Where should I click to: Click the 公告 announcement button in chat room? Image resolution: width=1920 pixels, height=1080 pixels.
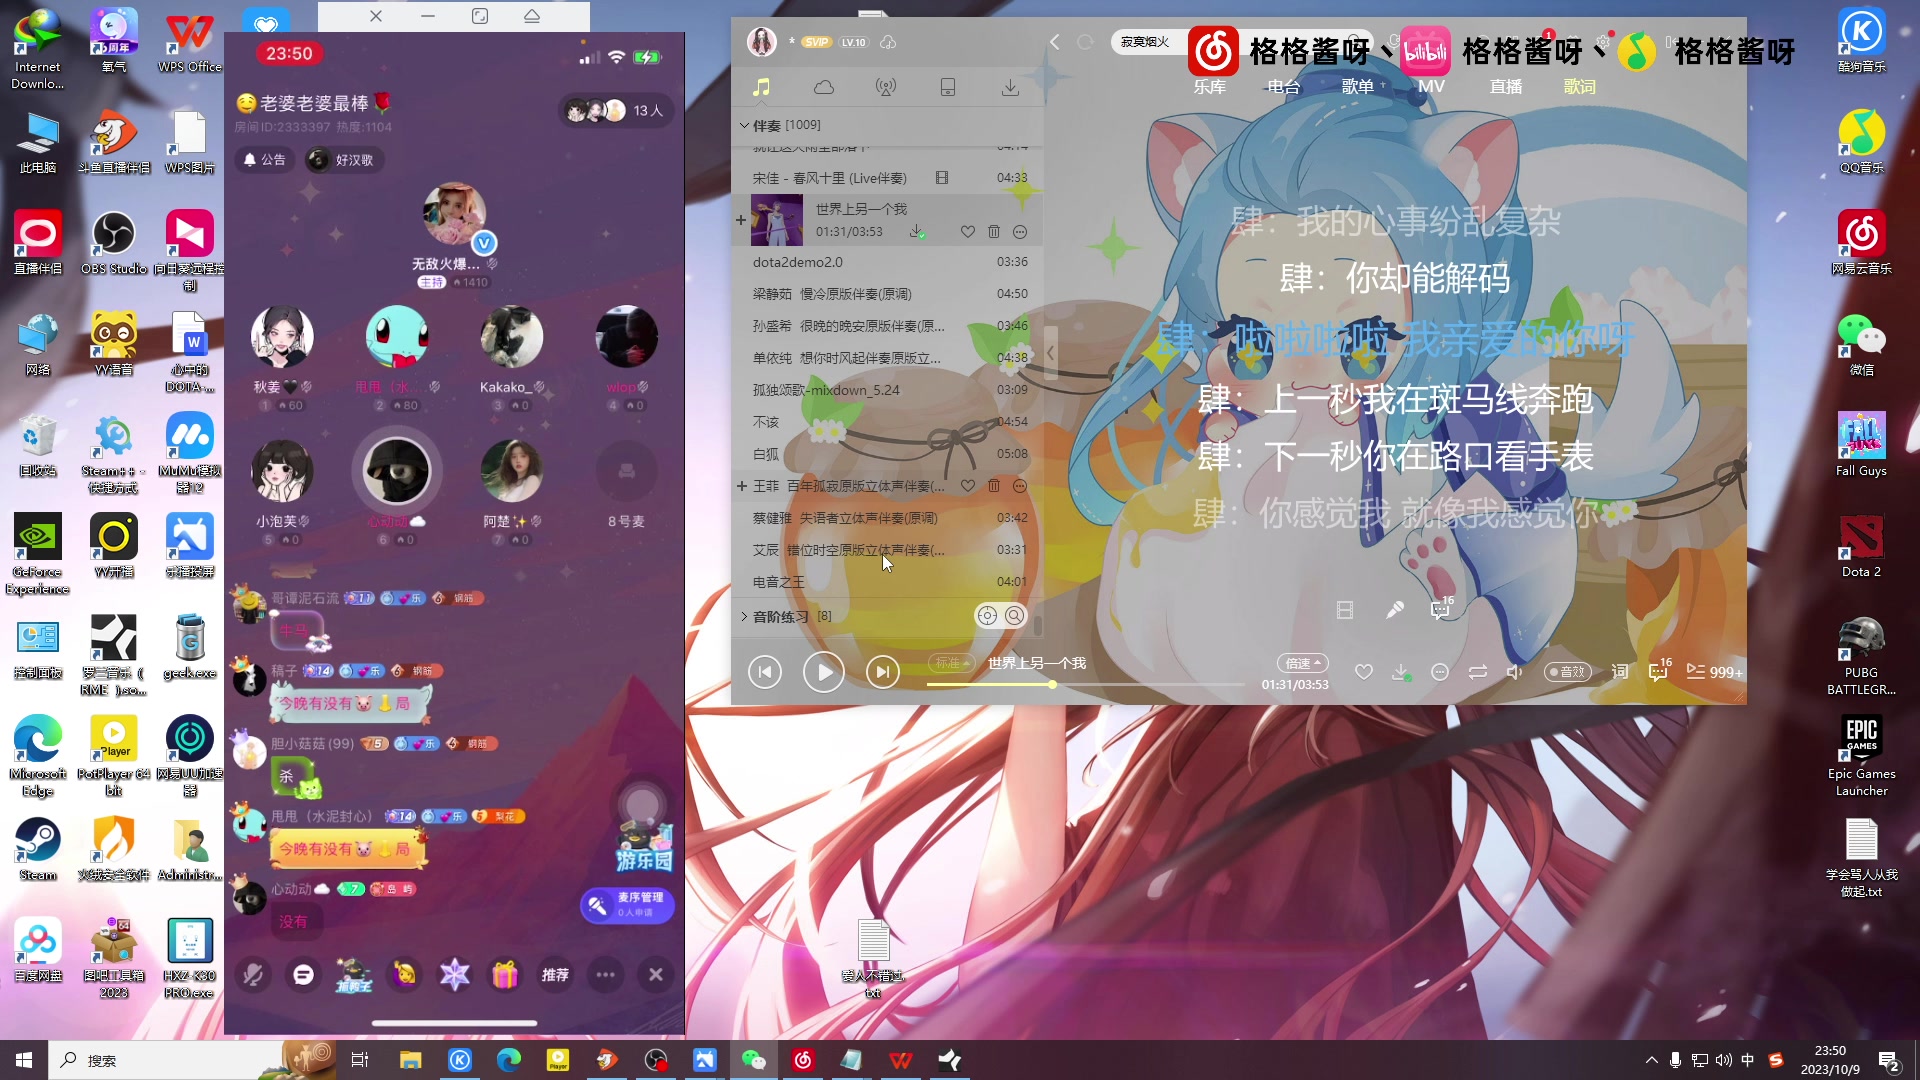coord(265,160)
